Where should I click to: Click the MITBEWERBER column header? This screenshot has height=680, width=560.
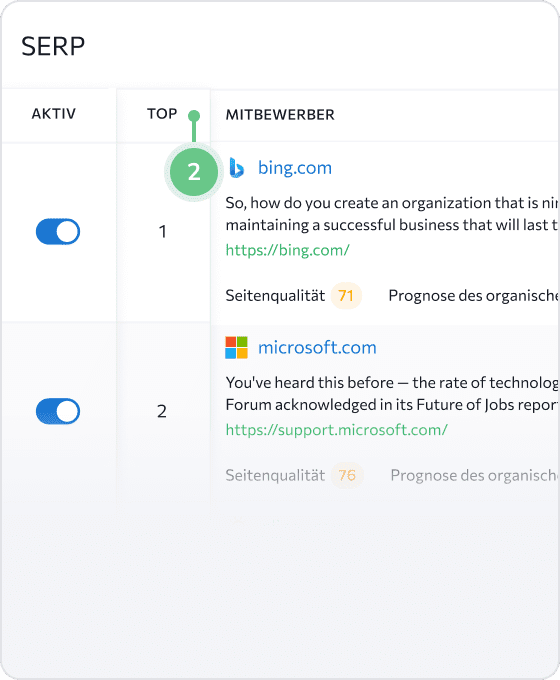coord(280,114)
